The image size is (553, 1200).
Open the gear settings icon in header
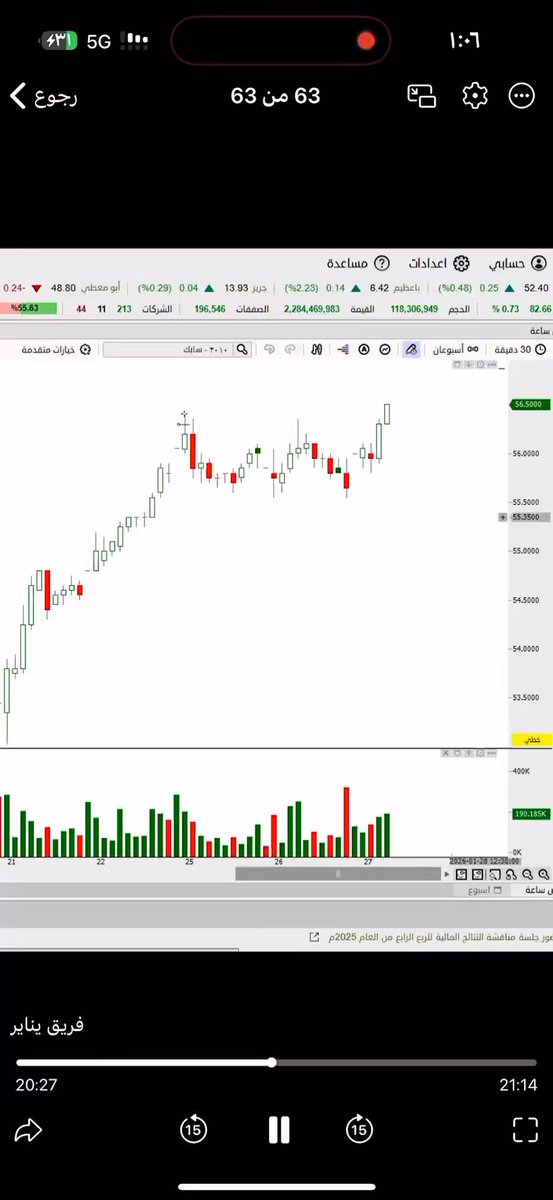475,96
